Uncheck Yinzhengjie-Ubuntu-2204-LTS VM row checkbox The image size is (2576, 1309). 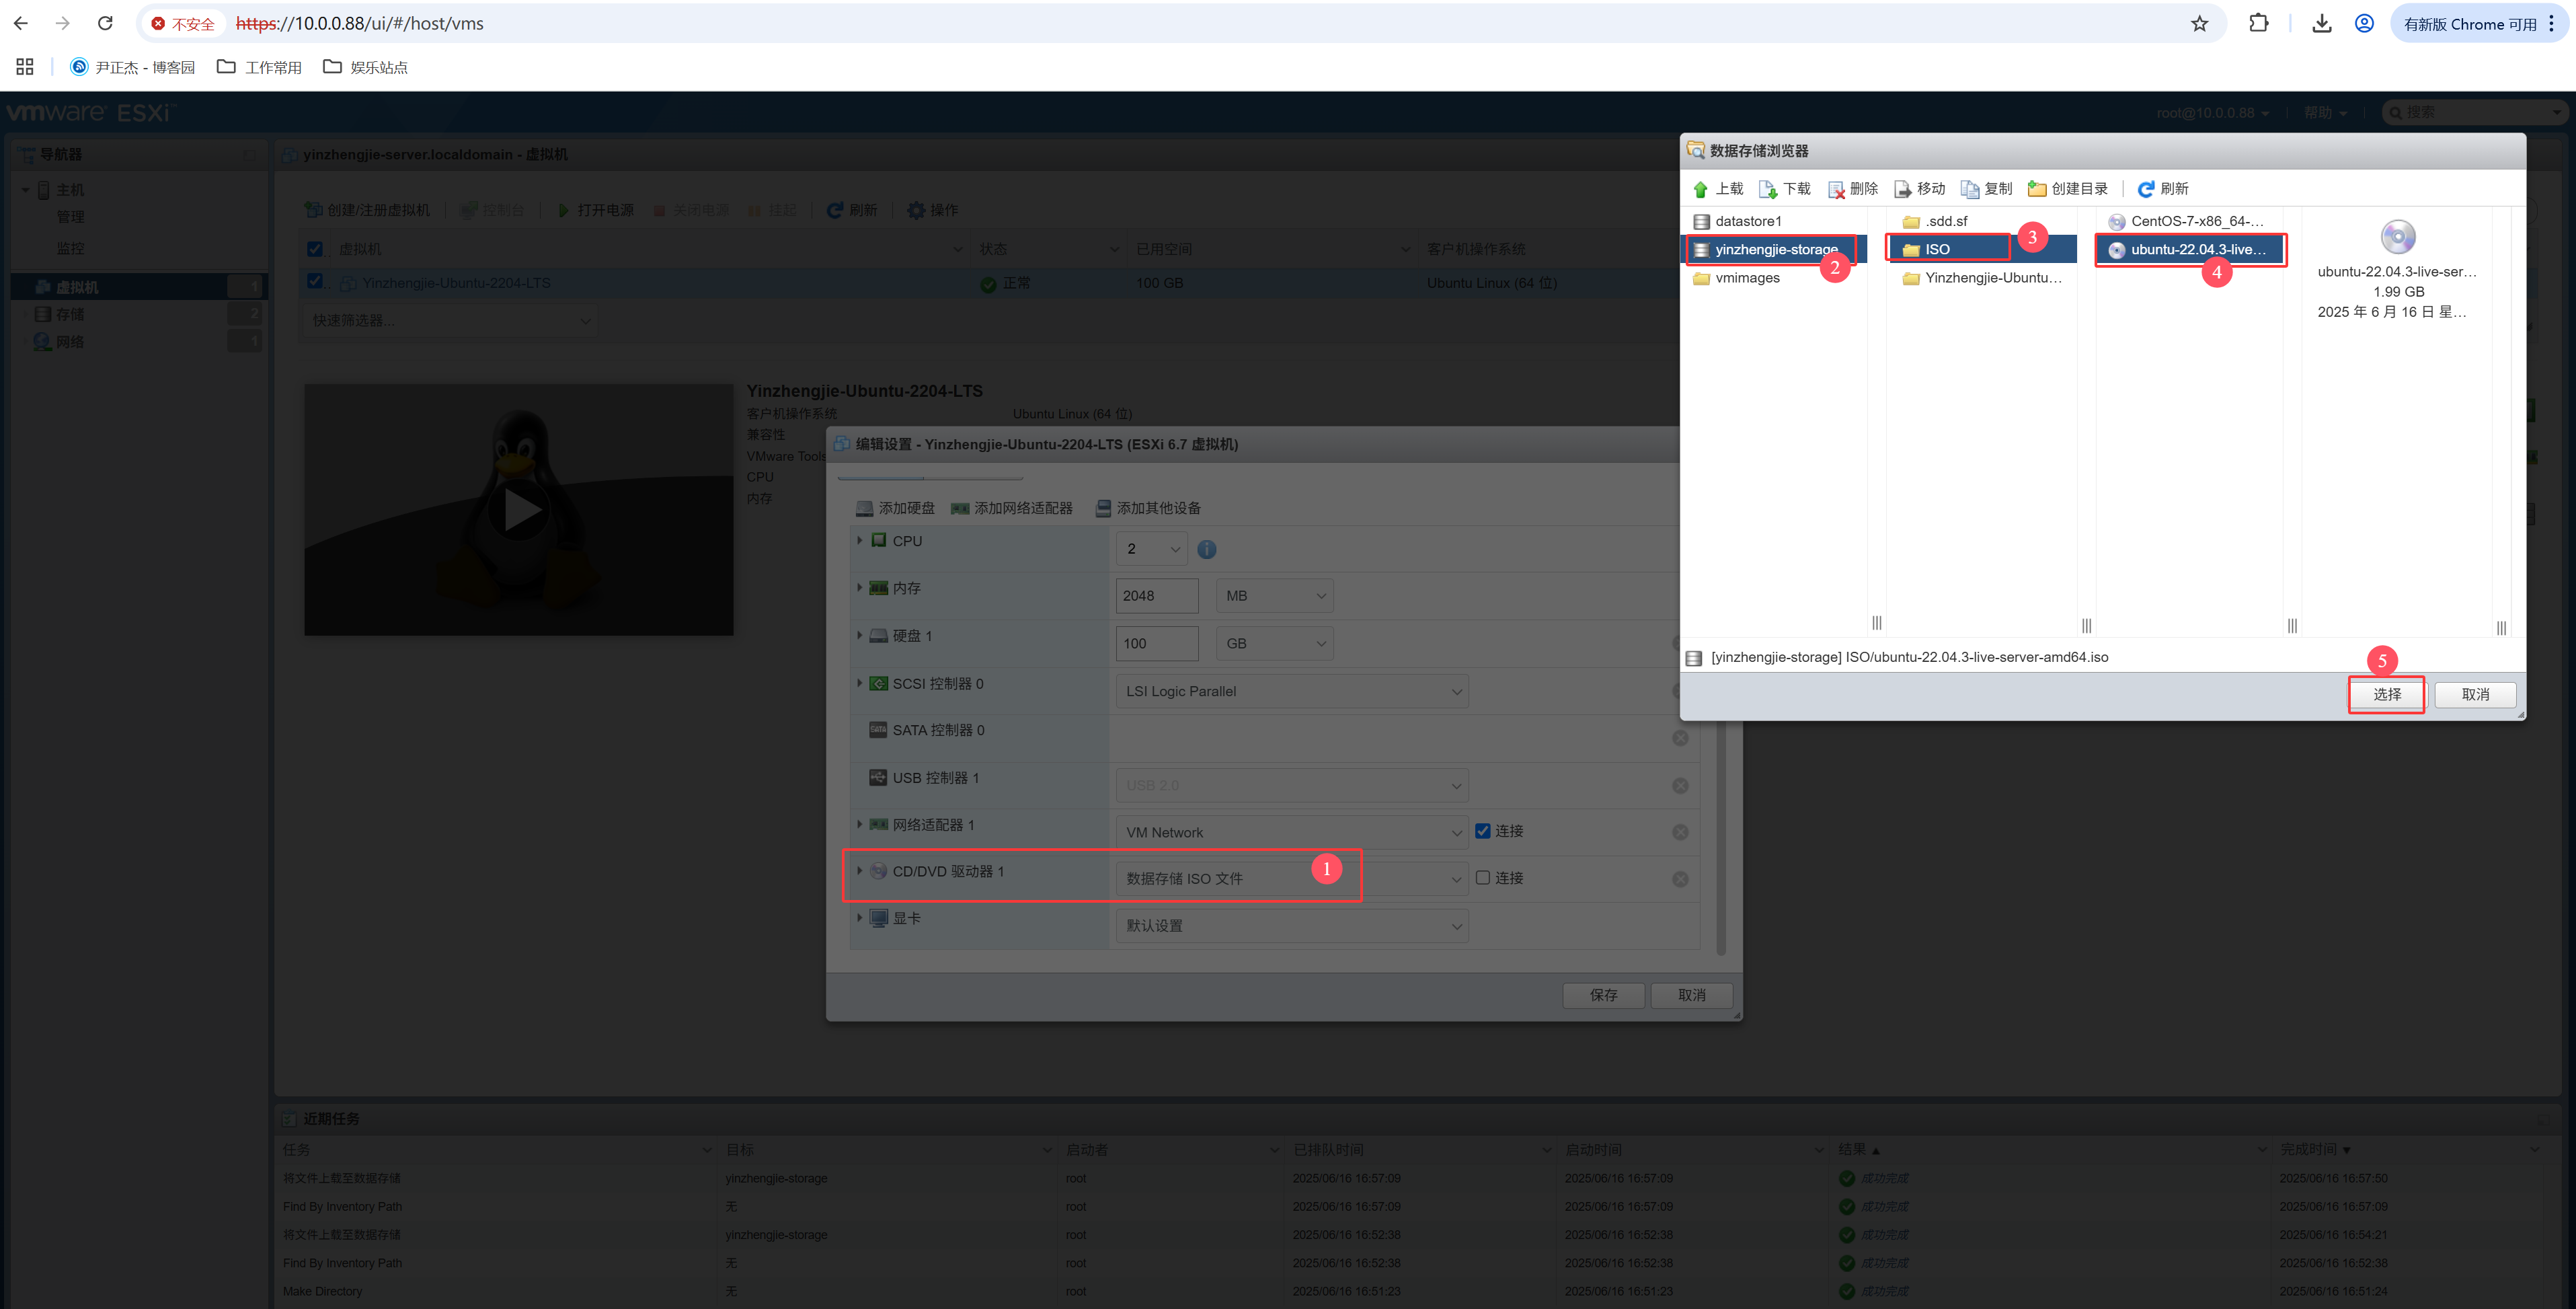(315, 282)
